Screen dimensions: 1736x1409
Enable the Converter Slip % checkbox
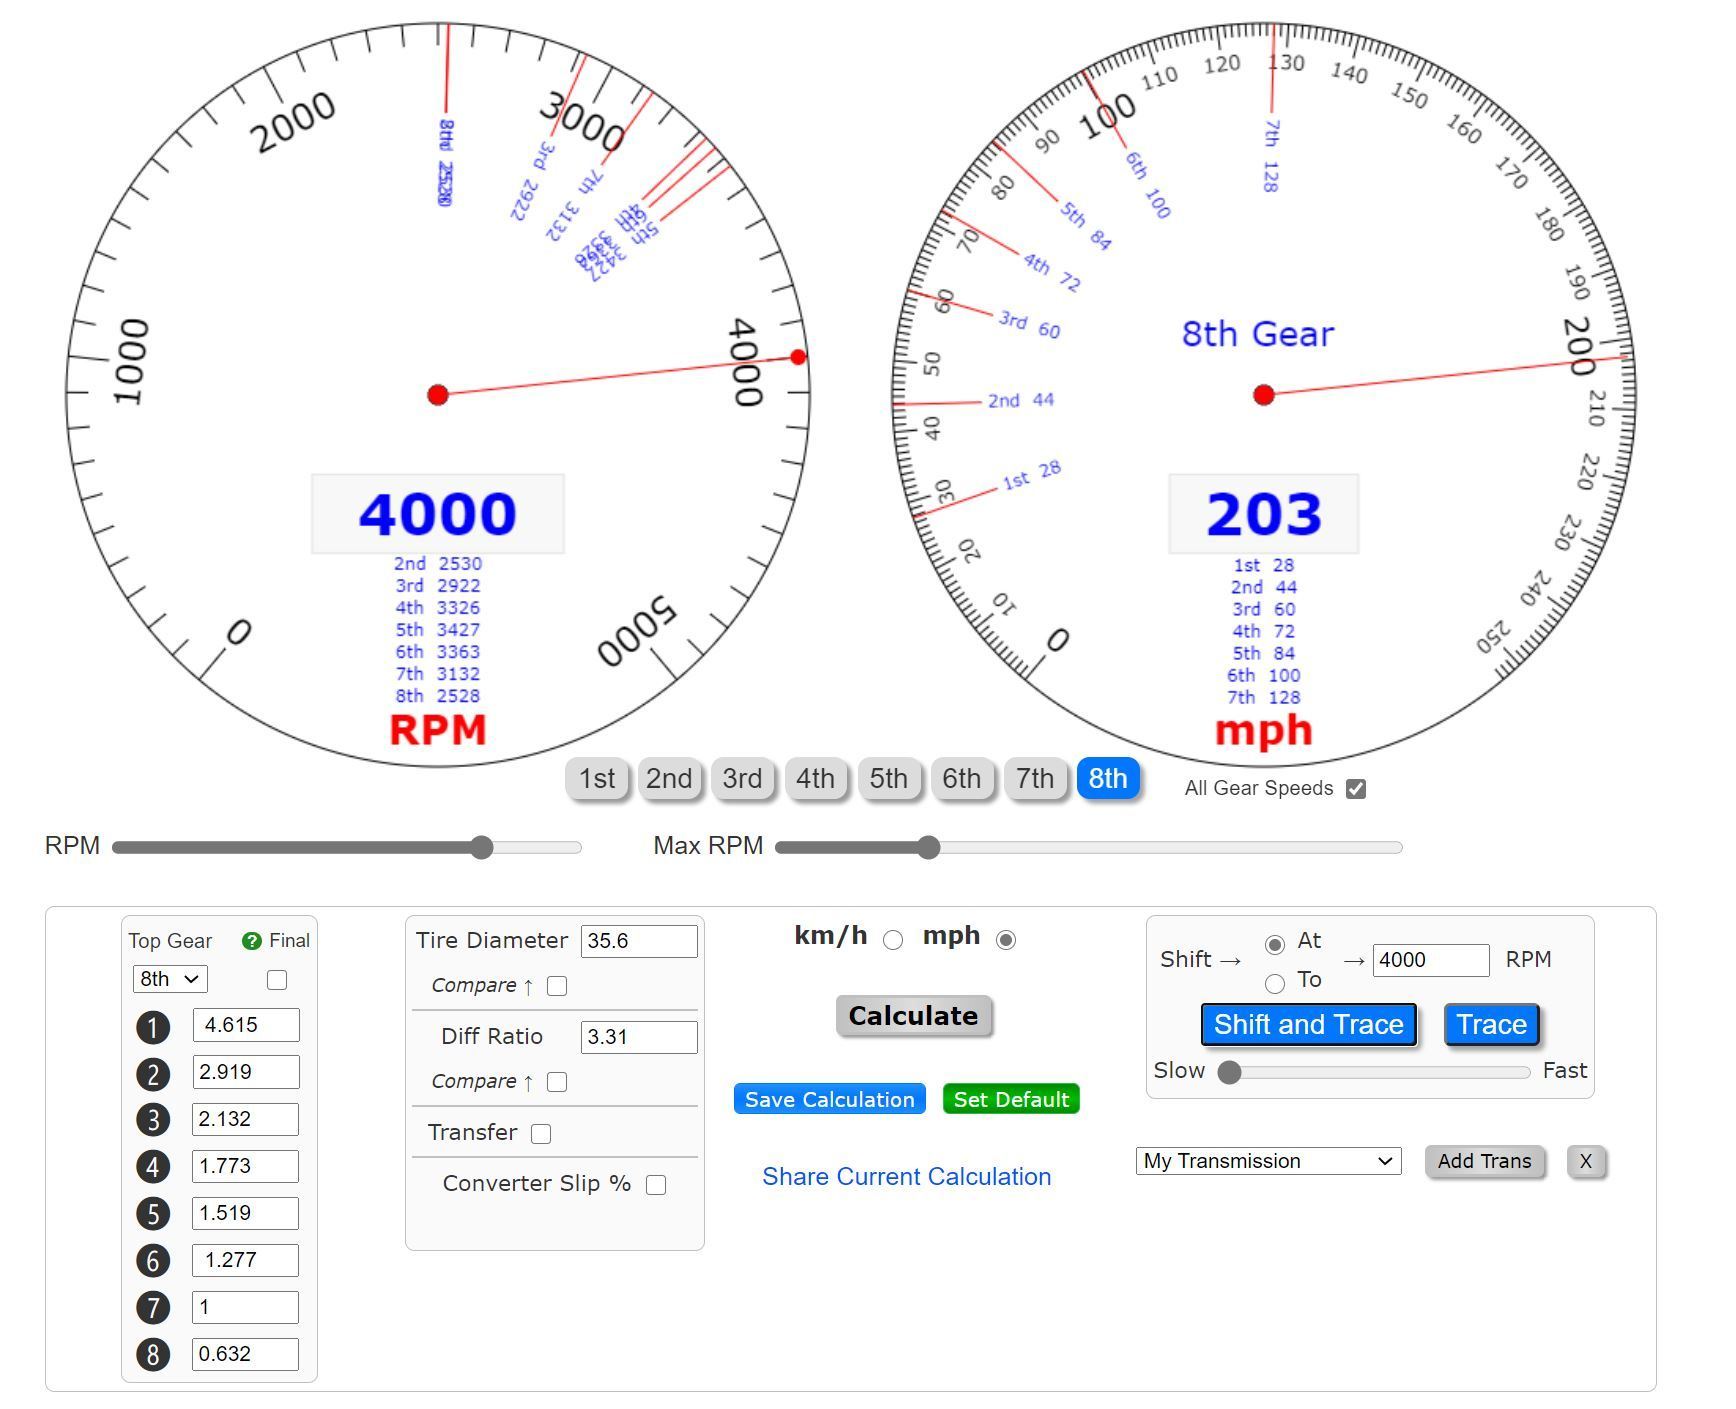tap(656, 1184)
